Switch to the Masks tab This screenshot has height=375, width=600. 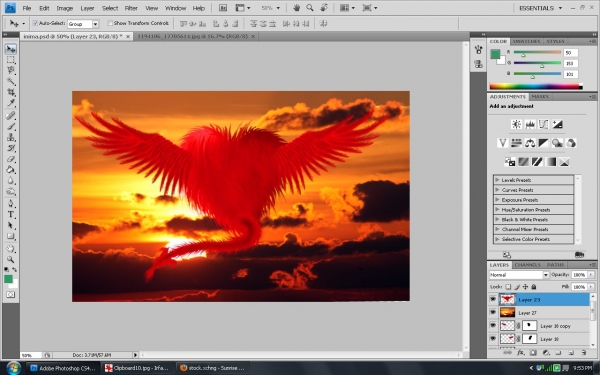point(540,97)
